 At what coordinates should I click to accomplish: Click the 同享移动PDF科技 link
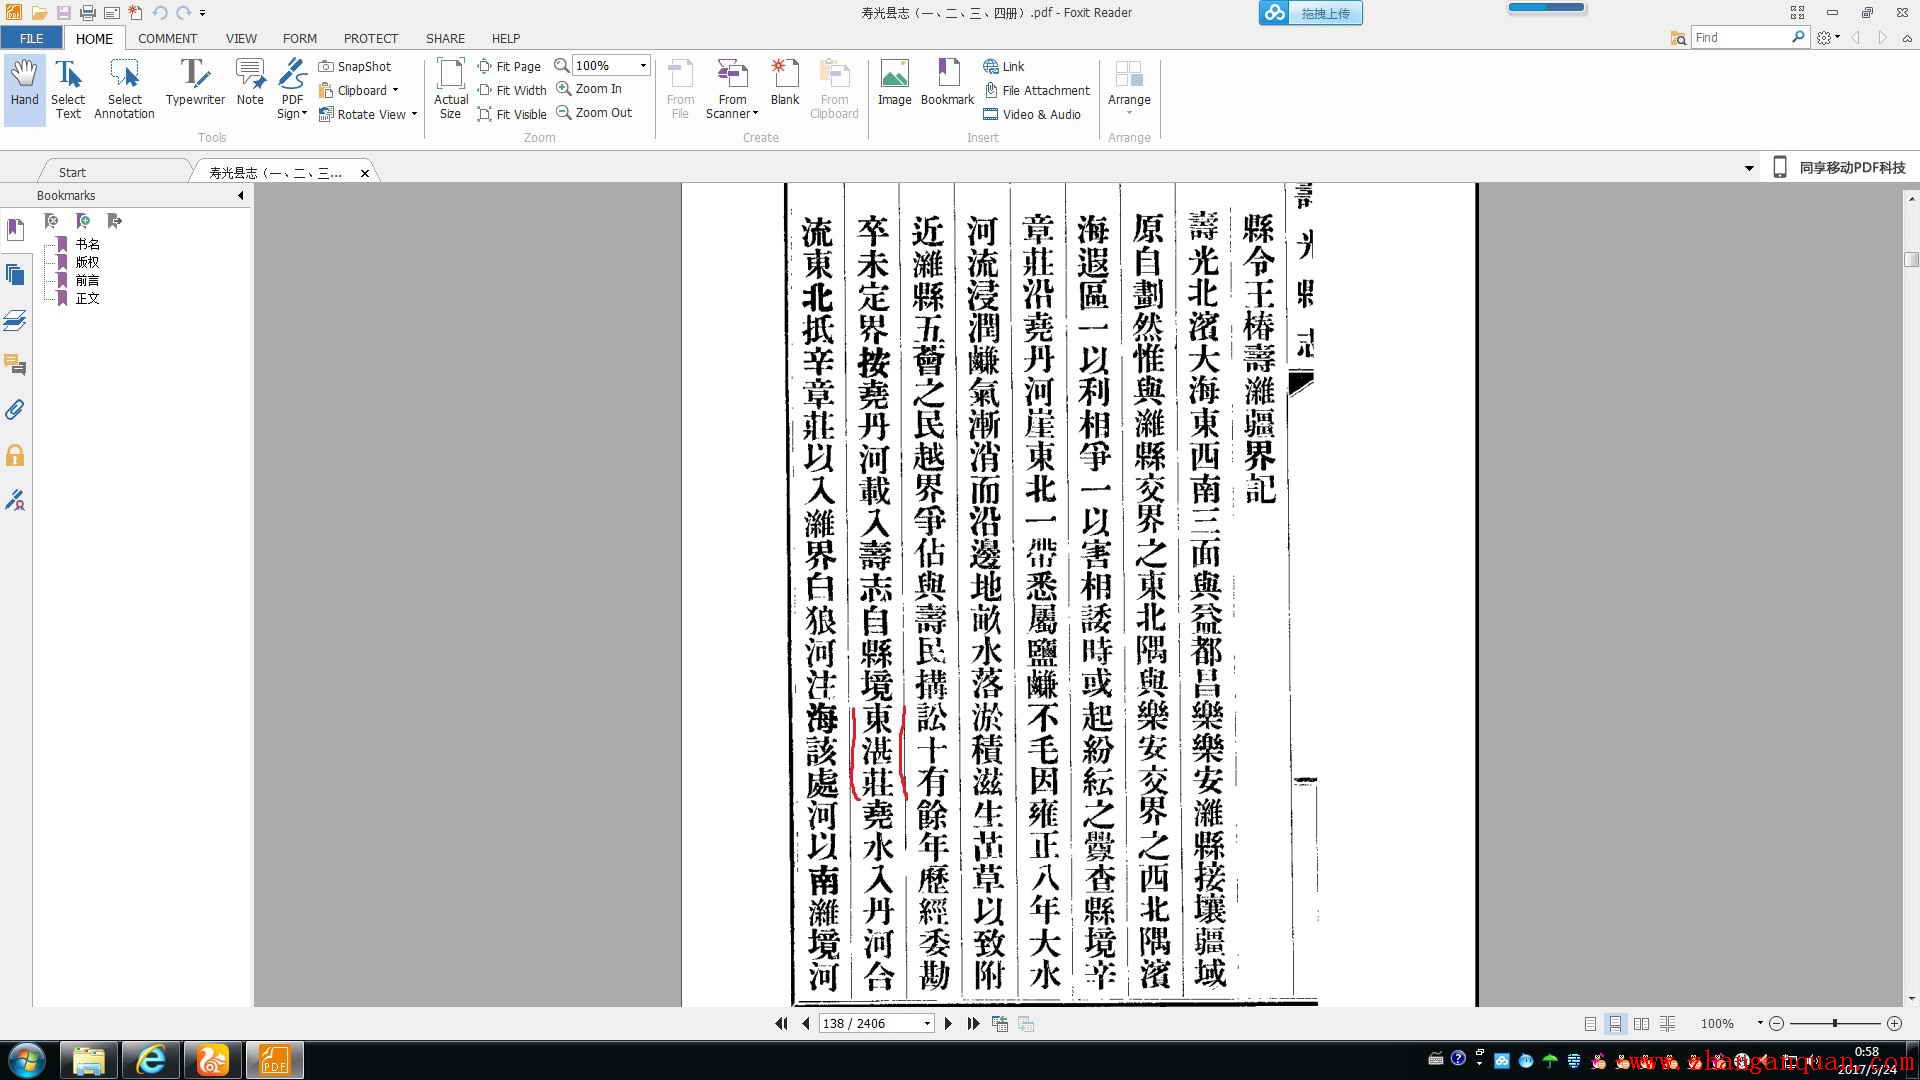pyautogui.click(x=1852, y=168)
